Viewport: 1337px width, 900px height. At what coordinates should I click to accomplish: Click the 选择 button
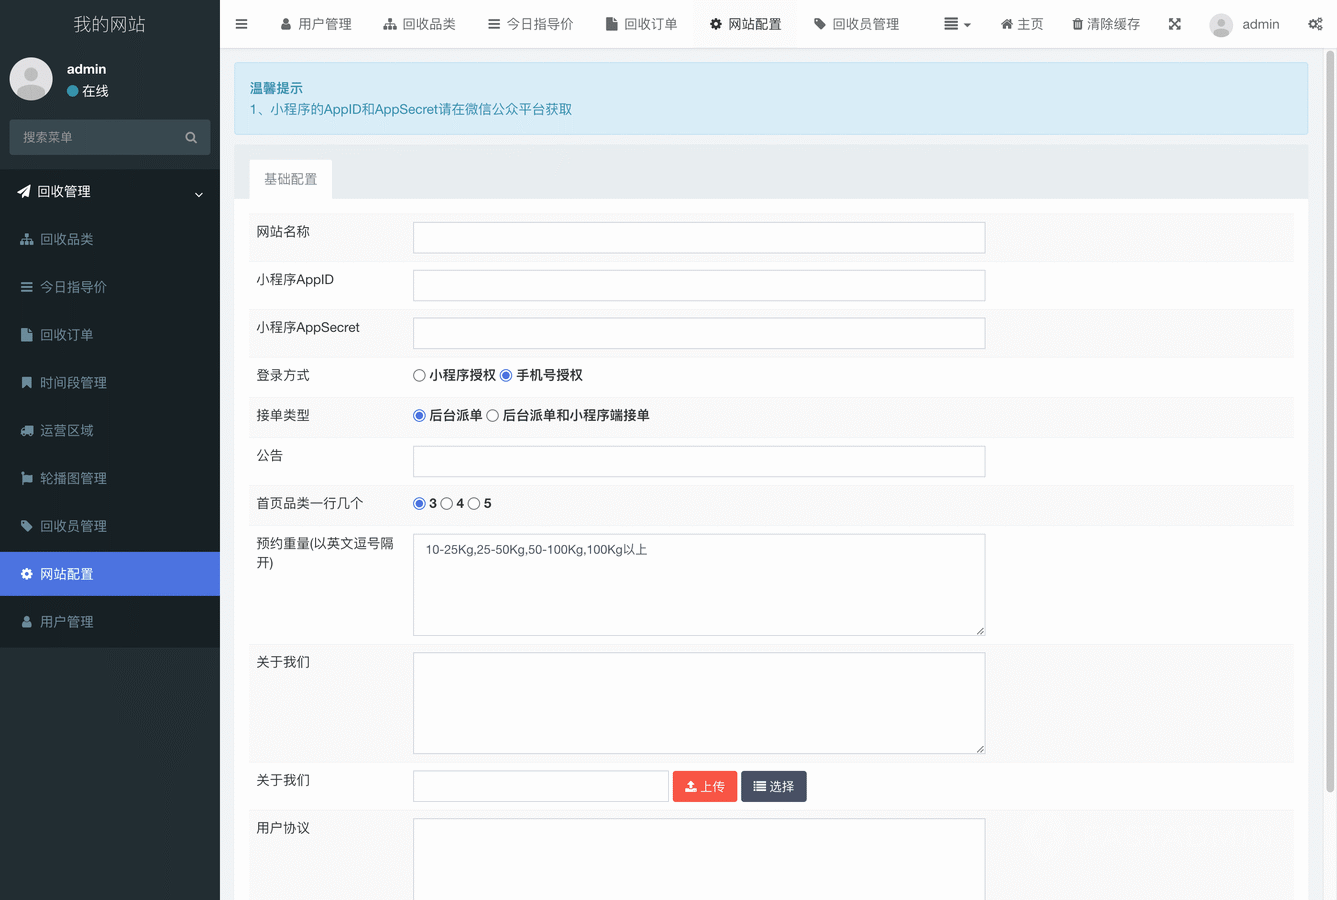click(x=773, y=787)
